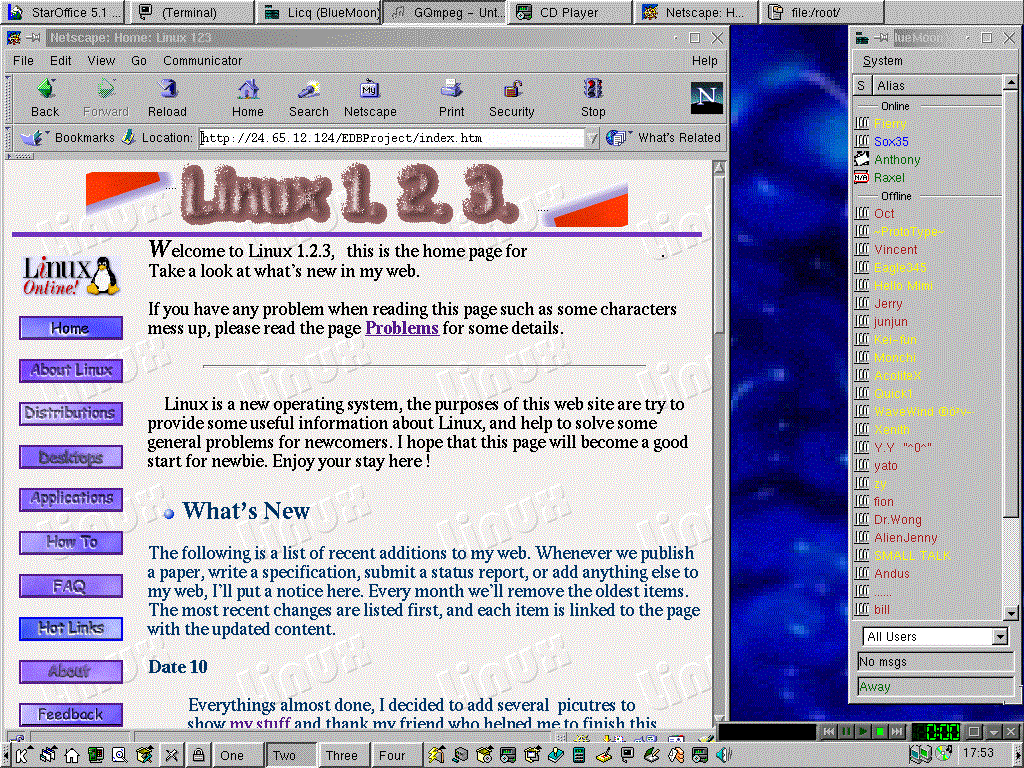Image resolution: width=1024 pixels, height=768 pixels.
Task: Print the page using Print icon
Action: click(x=451, y=97)
